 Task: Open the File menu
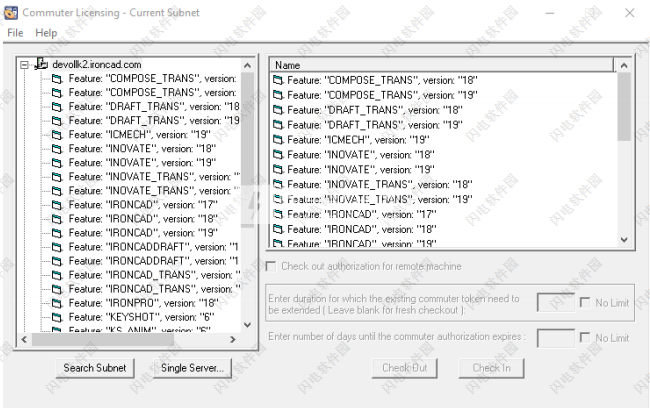point(15,33)
